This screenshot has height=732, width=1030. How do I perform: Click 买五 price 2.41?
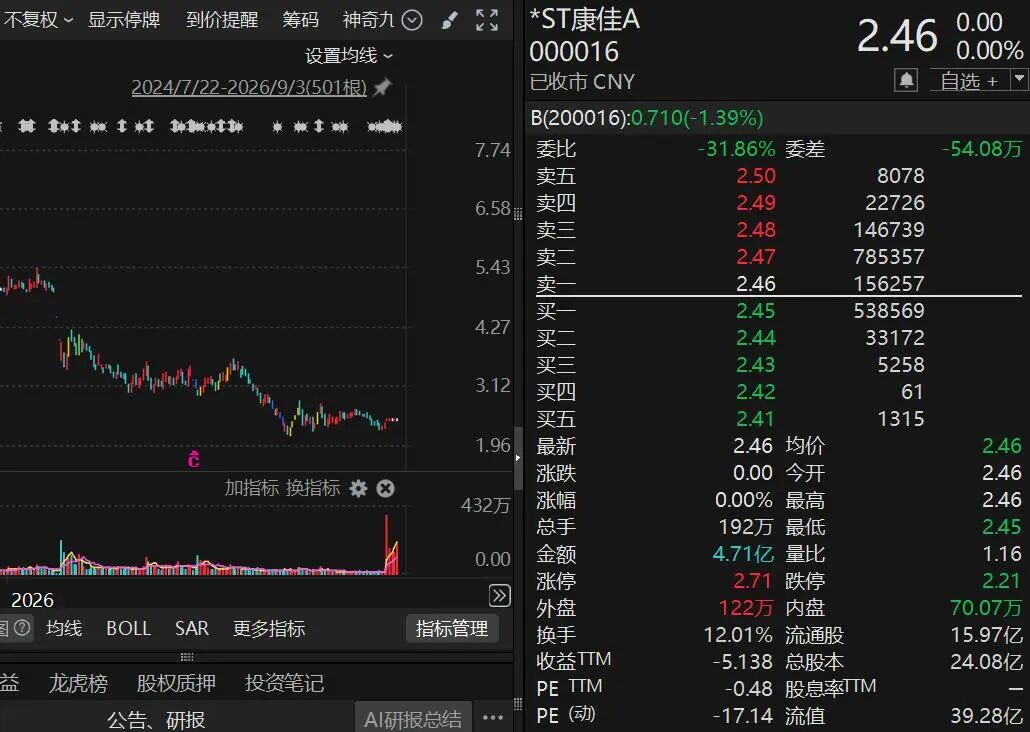coord(755,419)
